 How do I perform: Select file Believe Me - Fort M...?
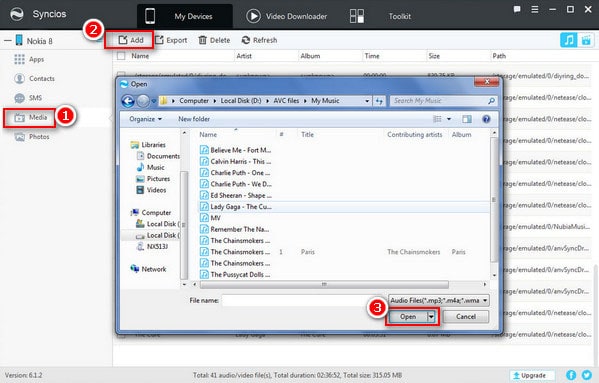236,150
